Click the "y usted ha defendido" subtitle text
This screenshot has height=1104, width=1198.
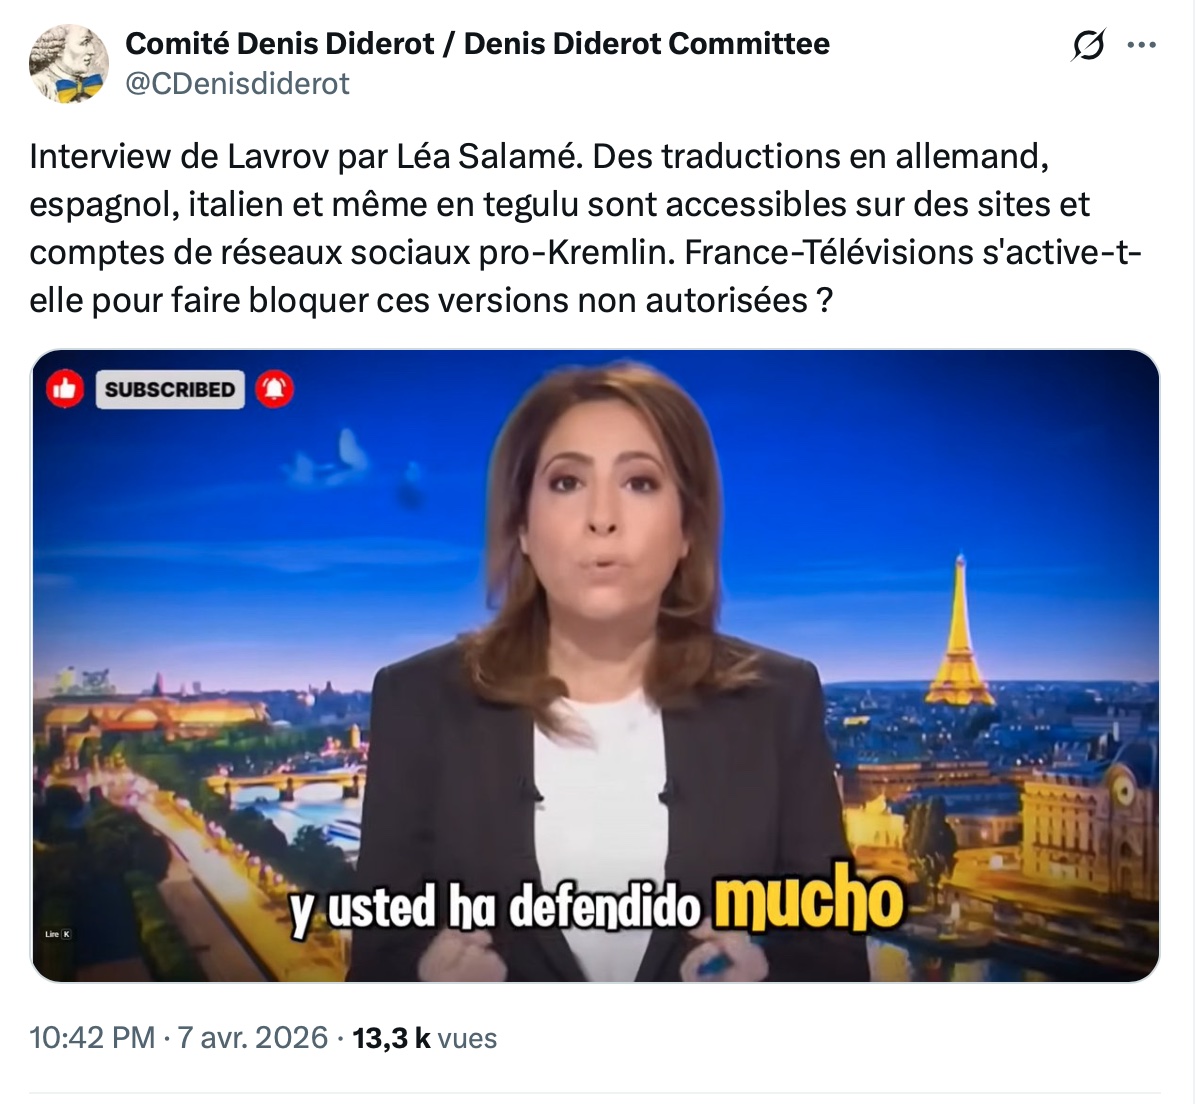pos(495,908)
